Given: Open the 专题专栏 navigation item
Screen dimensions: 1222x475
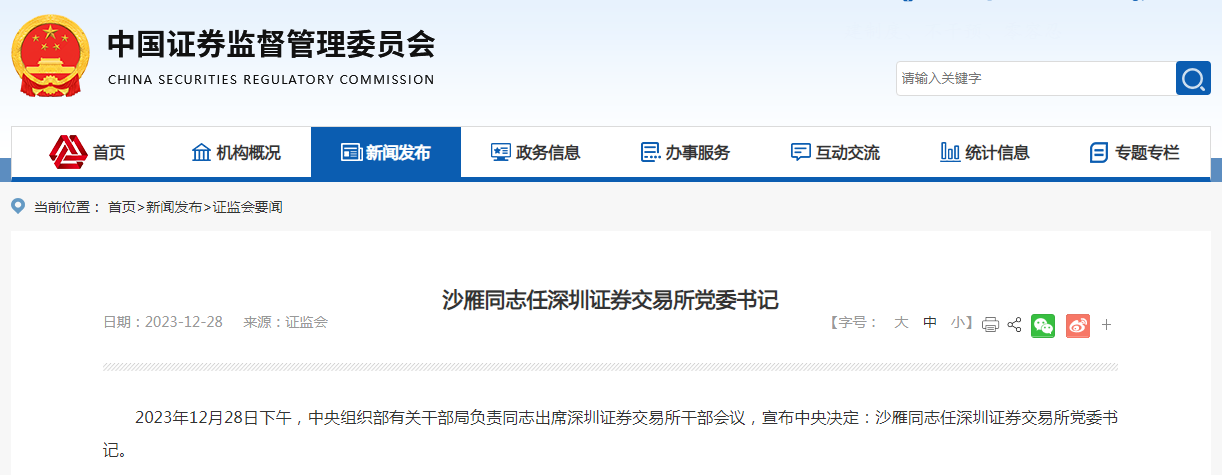Looking at the screenshot, I should point(1135,153).
